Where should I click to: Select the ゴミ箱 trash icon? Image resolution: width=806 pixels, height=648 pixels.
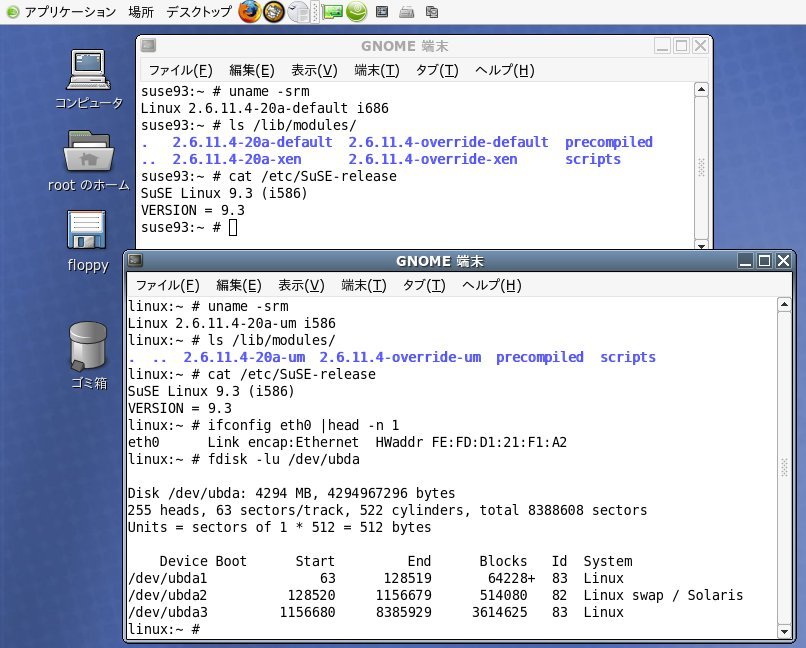coord(88,356)
